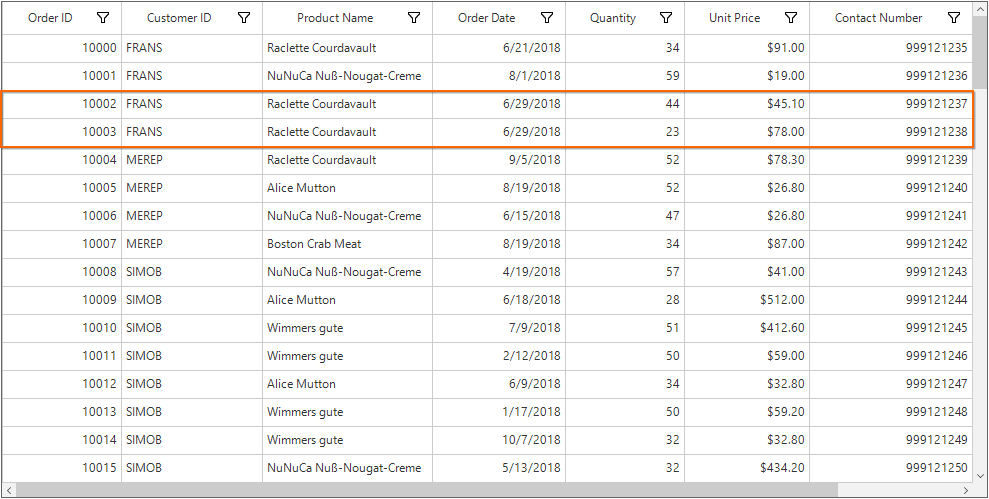Viewport: 989px width, 499px height.
Task: Select the 10/7/2018 order date cell
Action: pyautogui.click(x=499, y=440)
